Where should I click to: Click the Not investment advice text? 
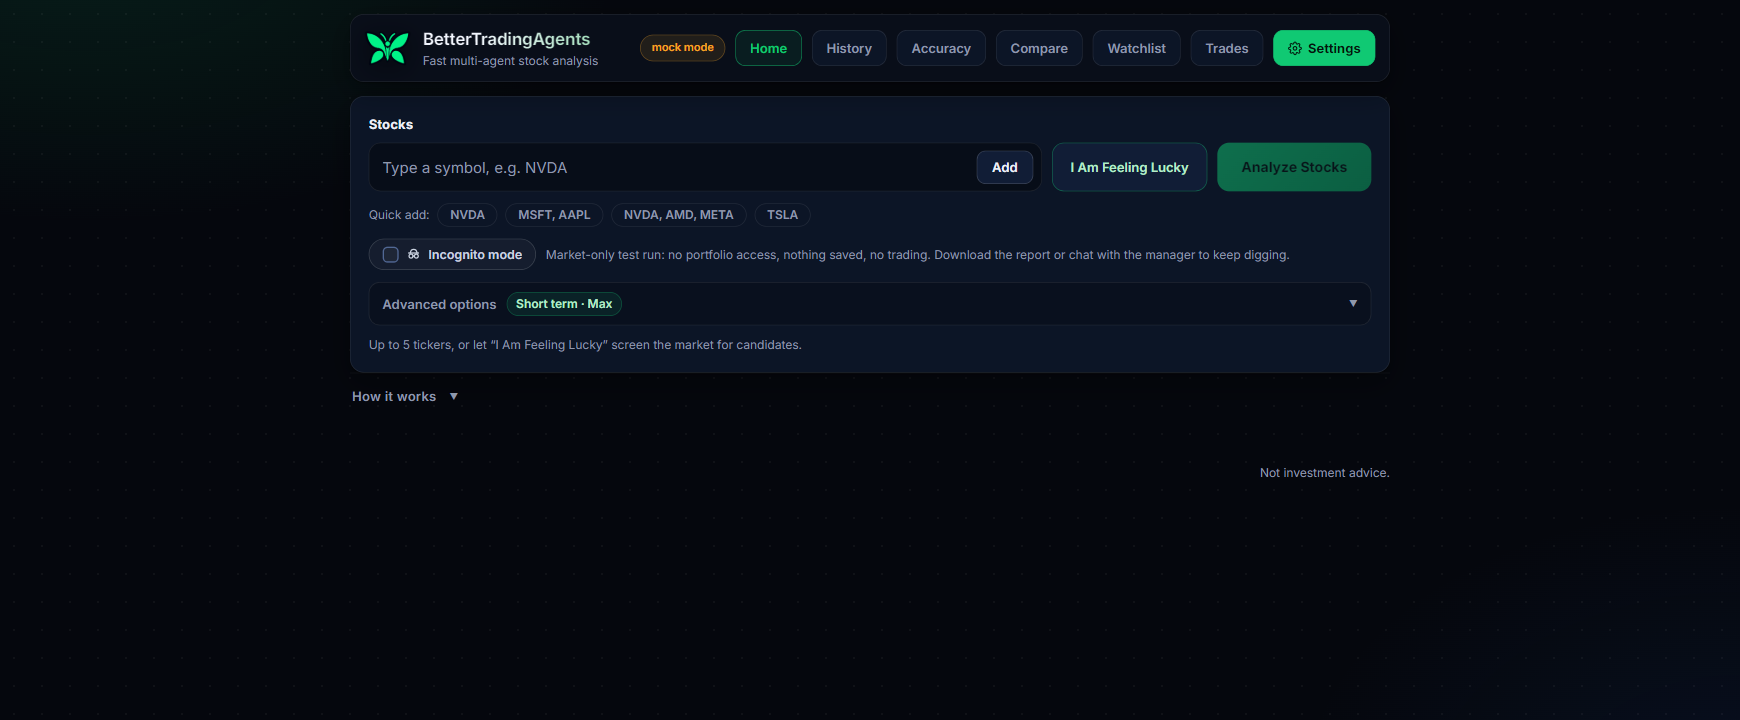pos(1324,473)
